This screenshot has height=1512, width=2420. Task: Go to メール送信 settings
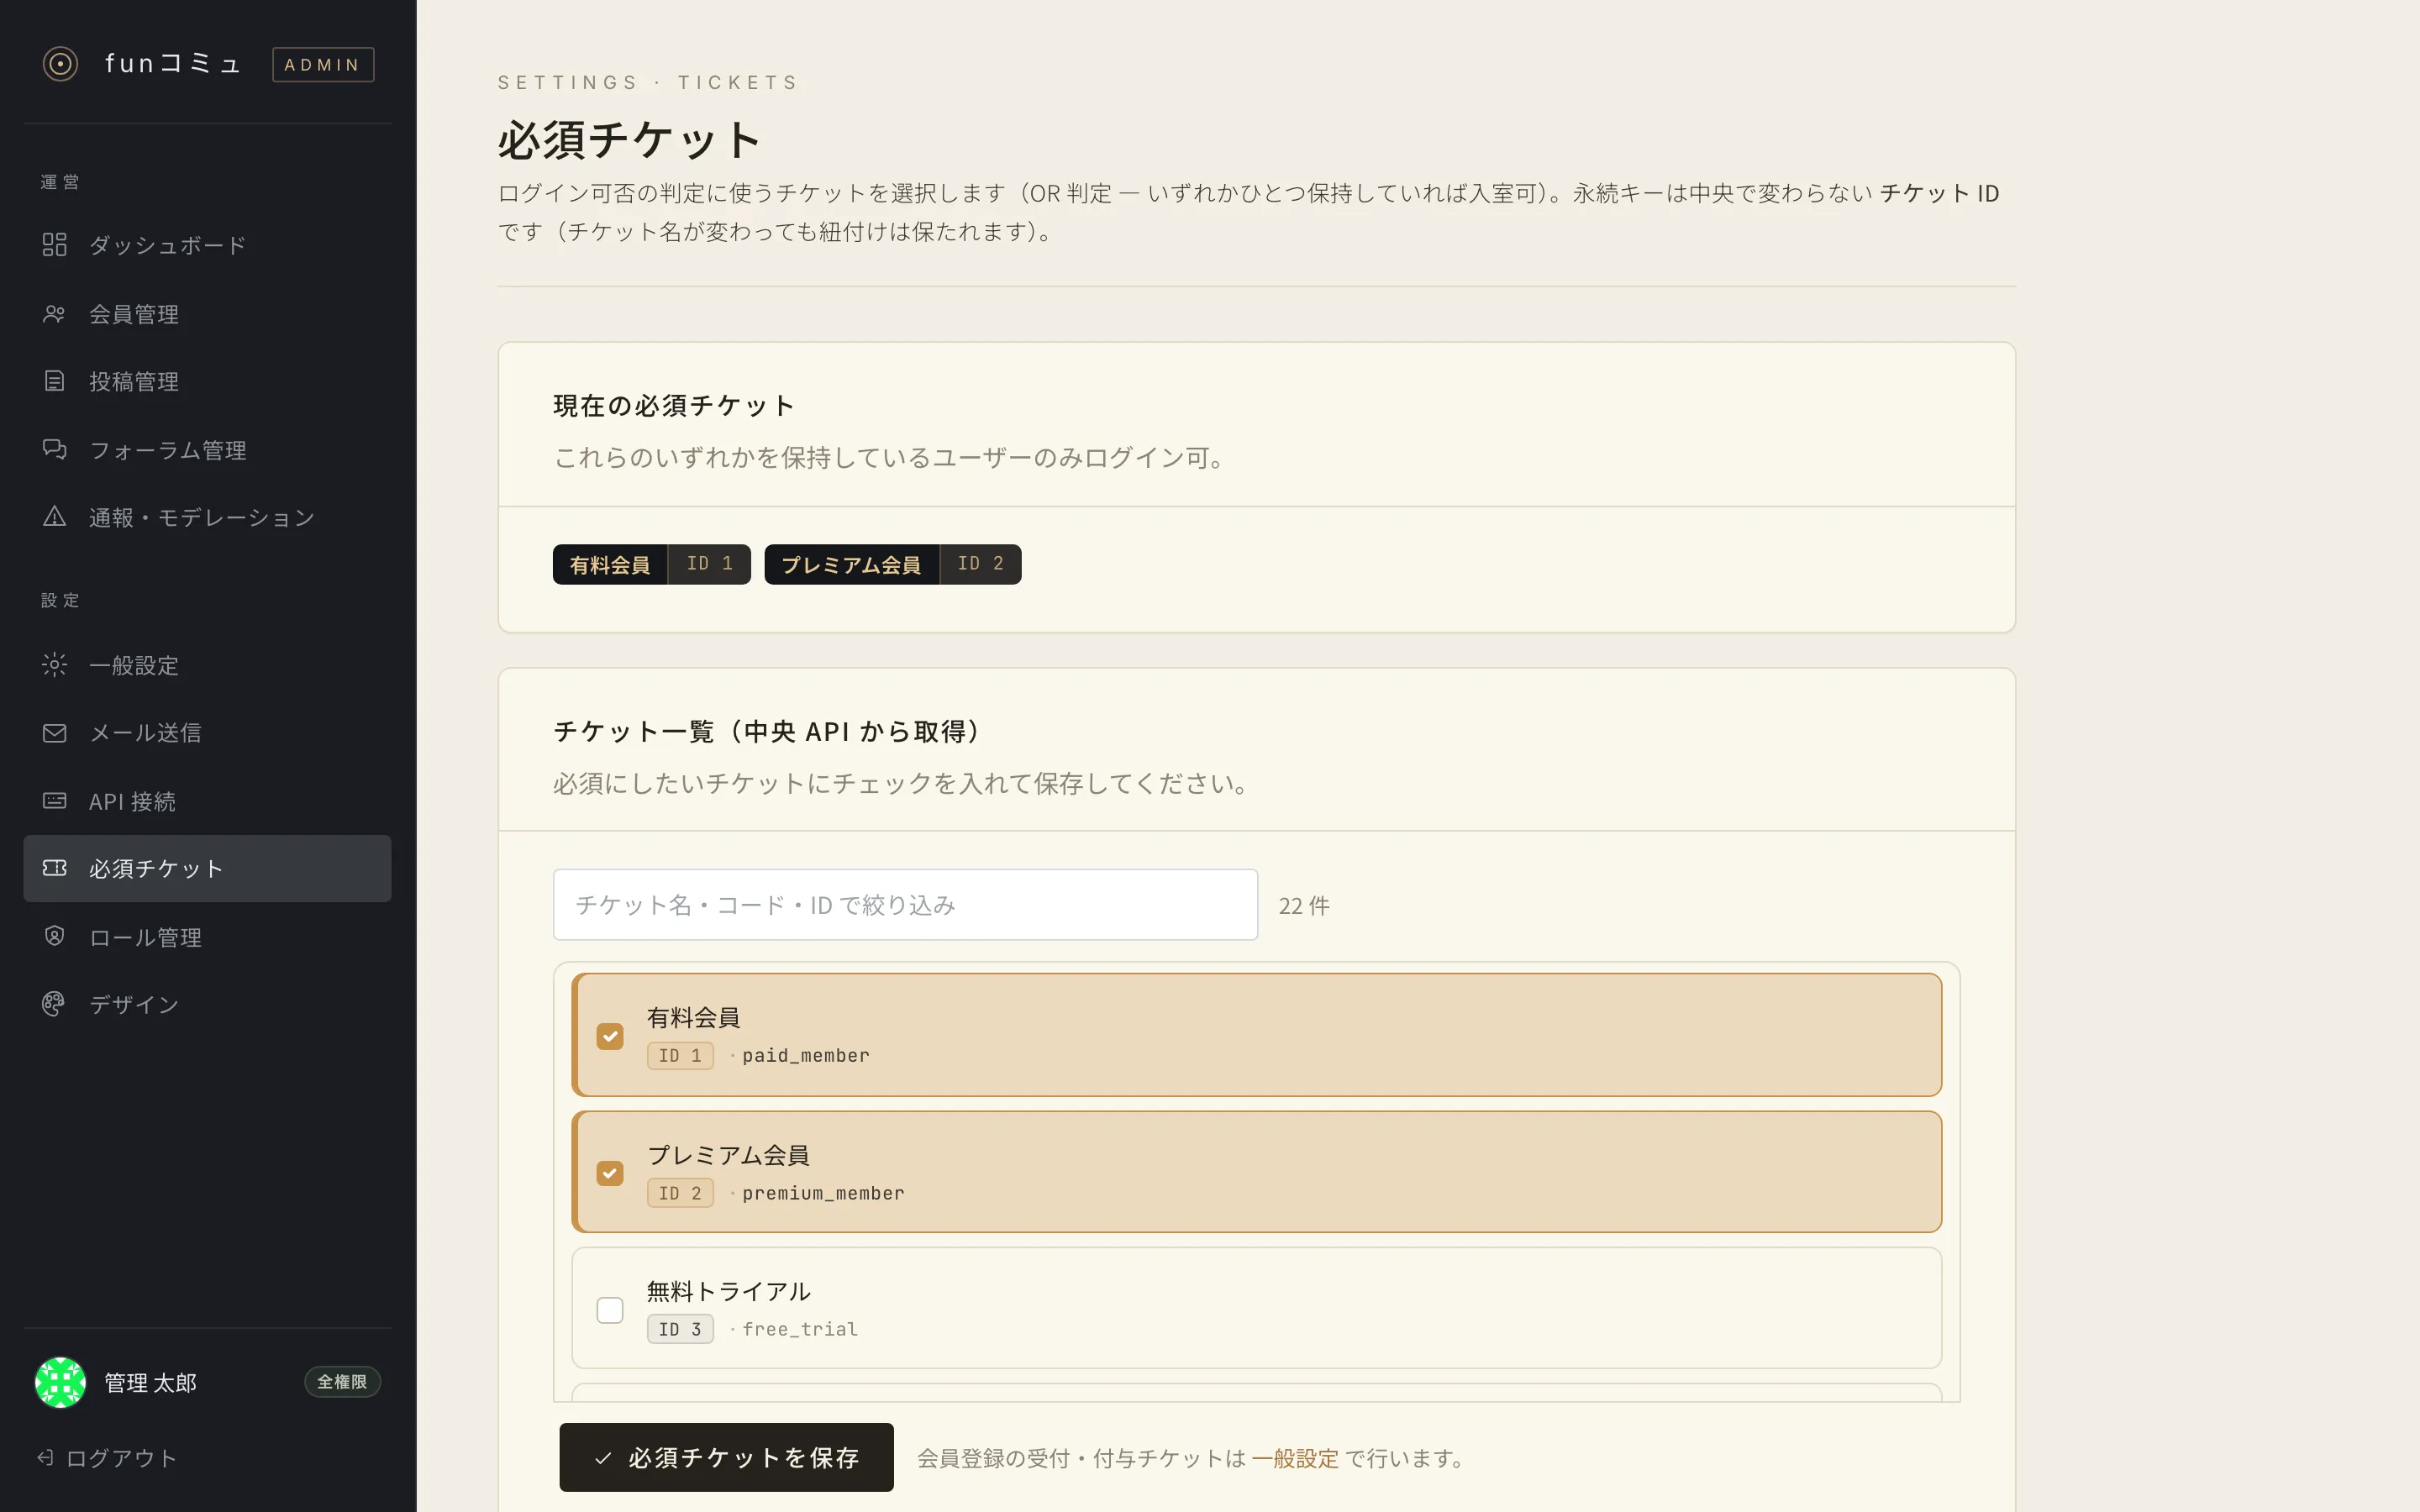click(x=207, y=733)
